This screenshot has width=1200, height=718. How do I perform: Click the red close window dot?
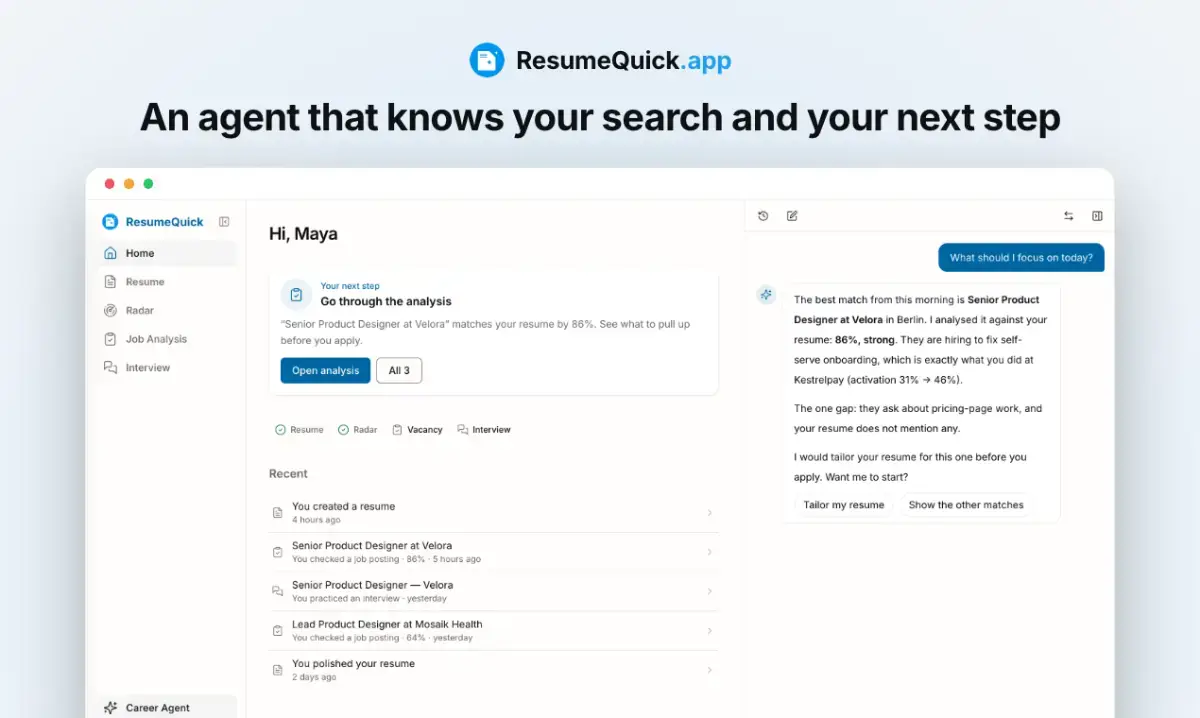click(109, 184)
